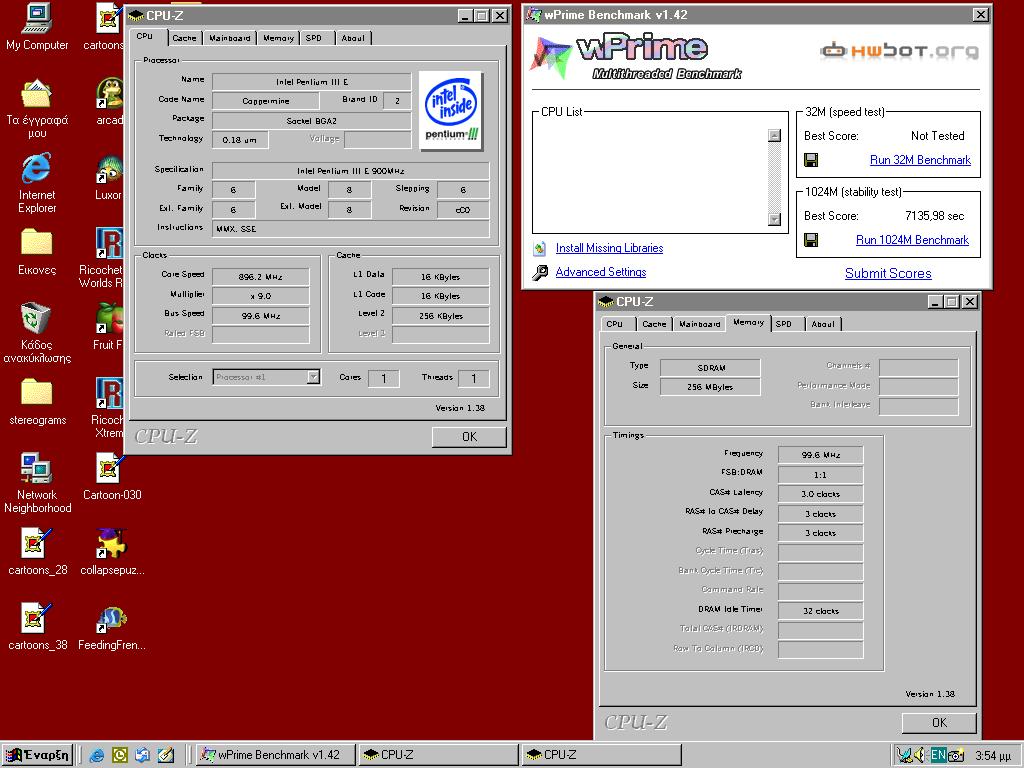Click CPU List scrollbar down arrow
The width and height of the screenshot is (1024, 768).
pos(775,219)
